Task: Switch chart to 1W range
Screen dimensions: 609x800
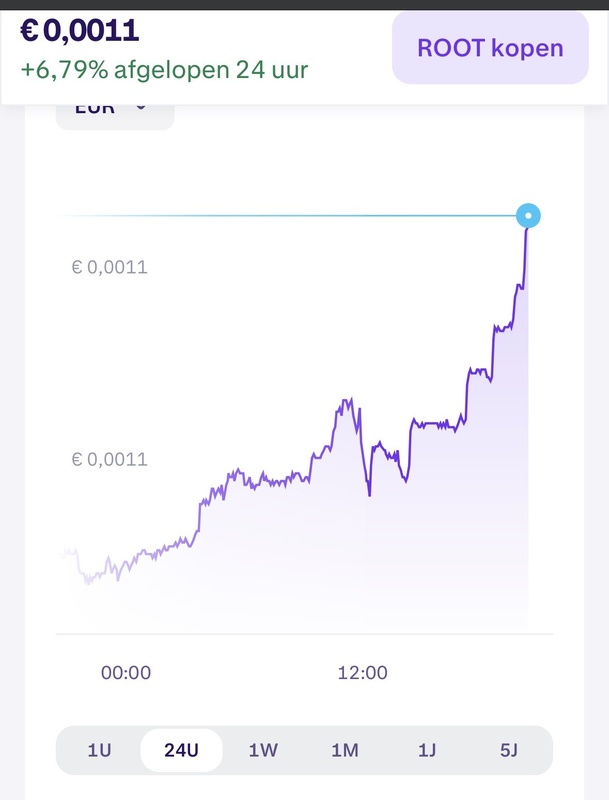Action: point(263,751)
